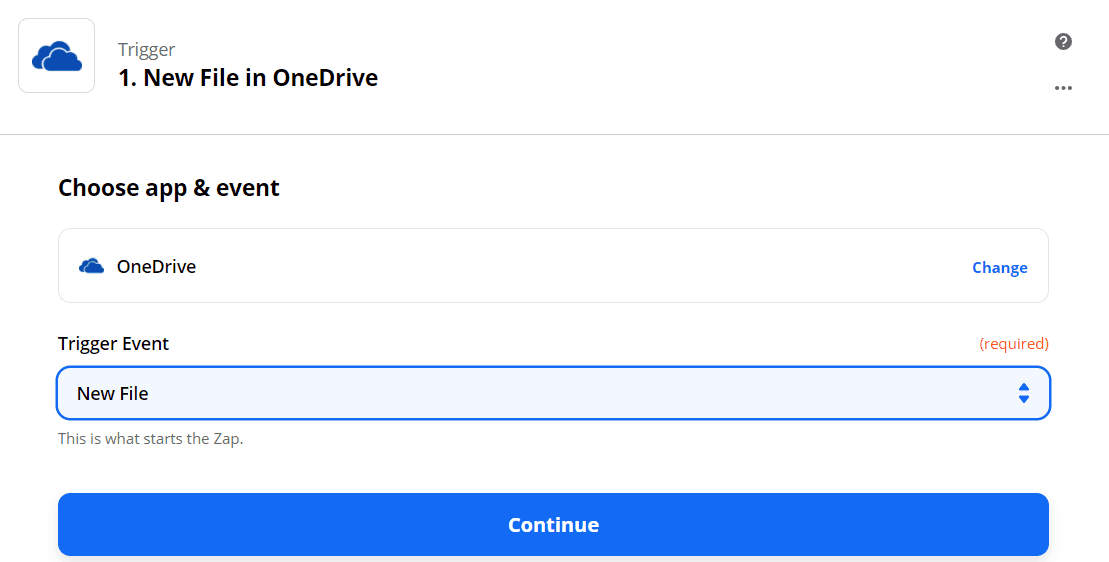Click the up/down arrows in Trigger Event field
The height and width of the screenshot is (562, 1109).
point(1023,393)
